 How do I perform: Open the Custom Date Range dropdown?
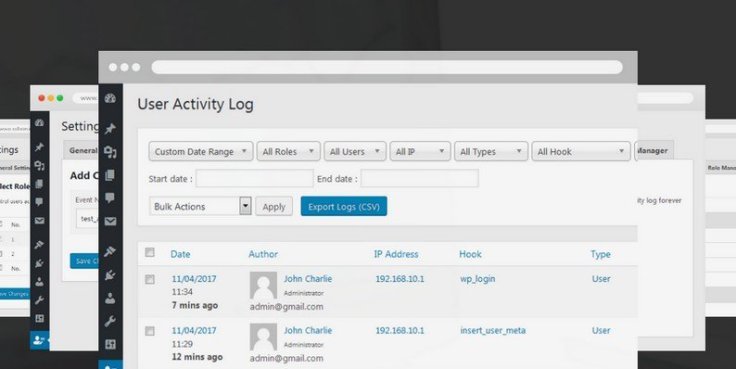(x=201, y=152)
